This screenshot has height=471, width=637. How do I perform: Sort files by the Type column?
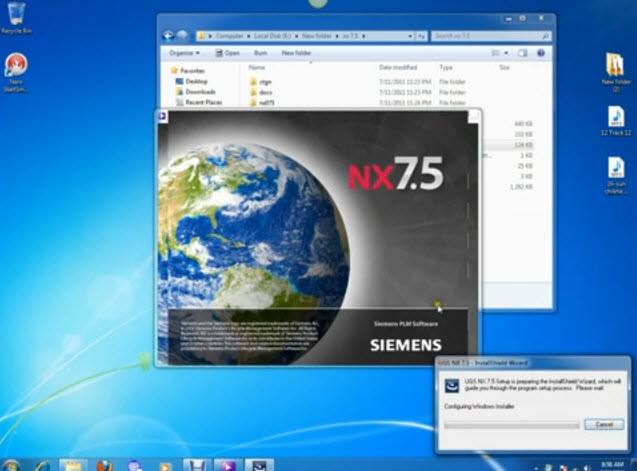tap(446, 67)
